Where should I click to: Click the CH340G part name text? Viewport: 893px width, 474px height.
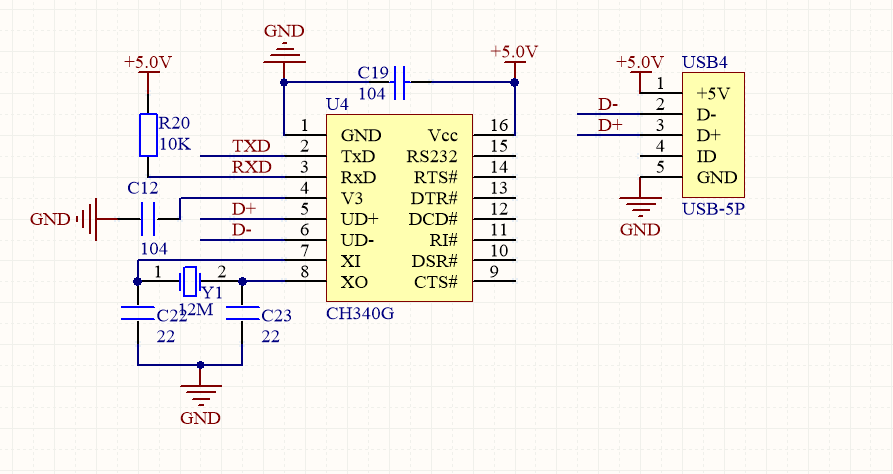coord(360,313)
